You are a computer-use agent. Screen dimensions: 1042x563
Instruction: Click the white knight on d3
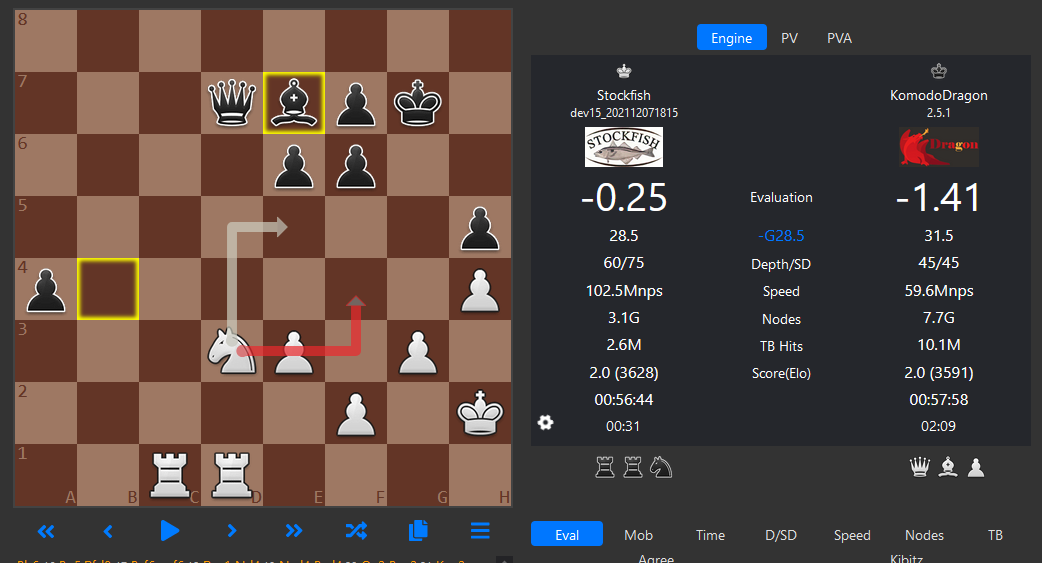point(231,352)
